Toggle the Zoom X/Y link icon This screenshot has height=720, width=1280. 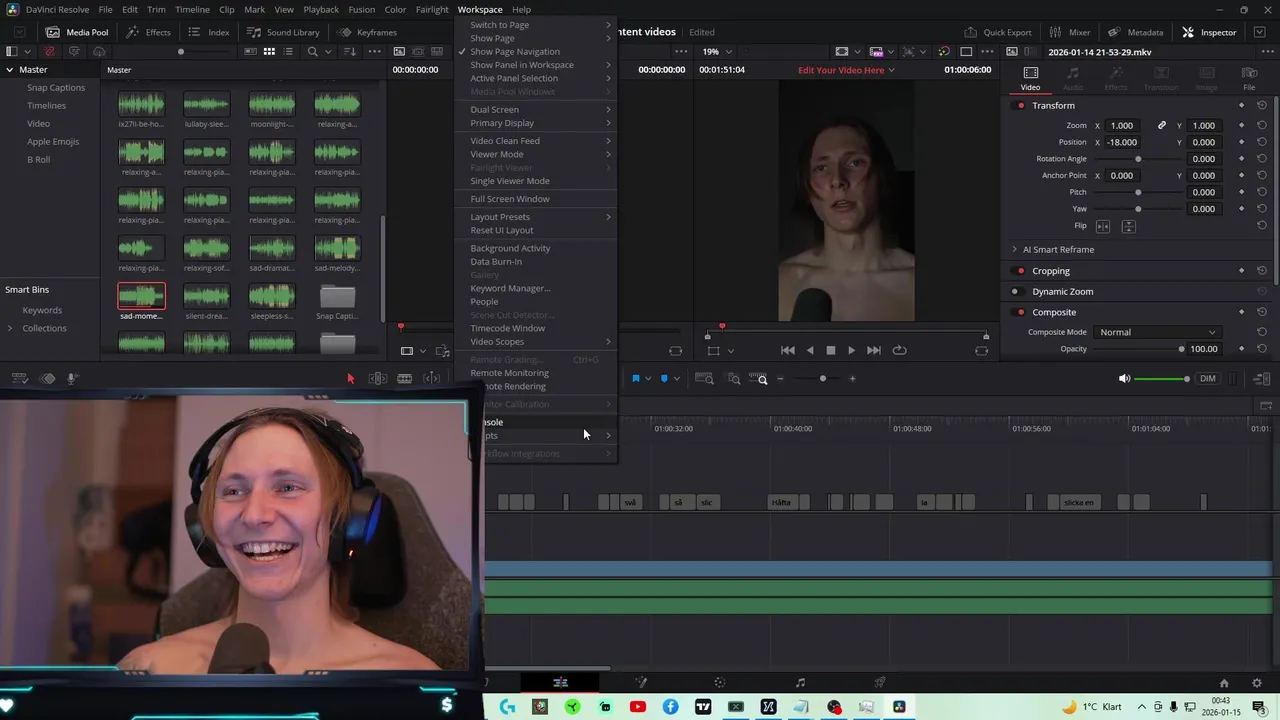[x=1161, y=125]
